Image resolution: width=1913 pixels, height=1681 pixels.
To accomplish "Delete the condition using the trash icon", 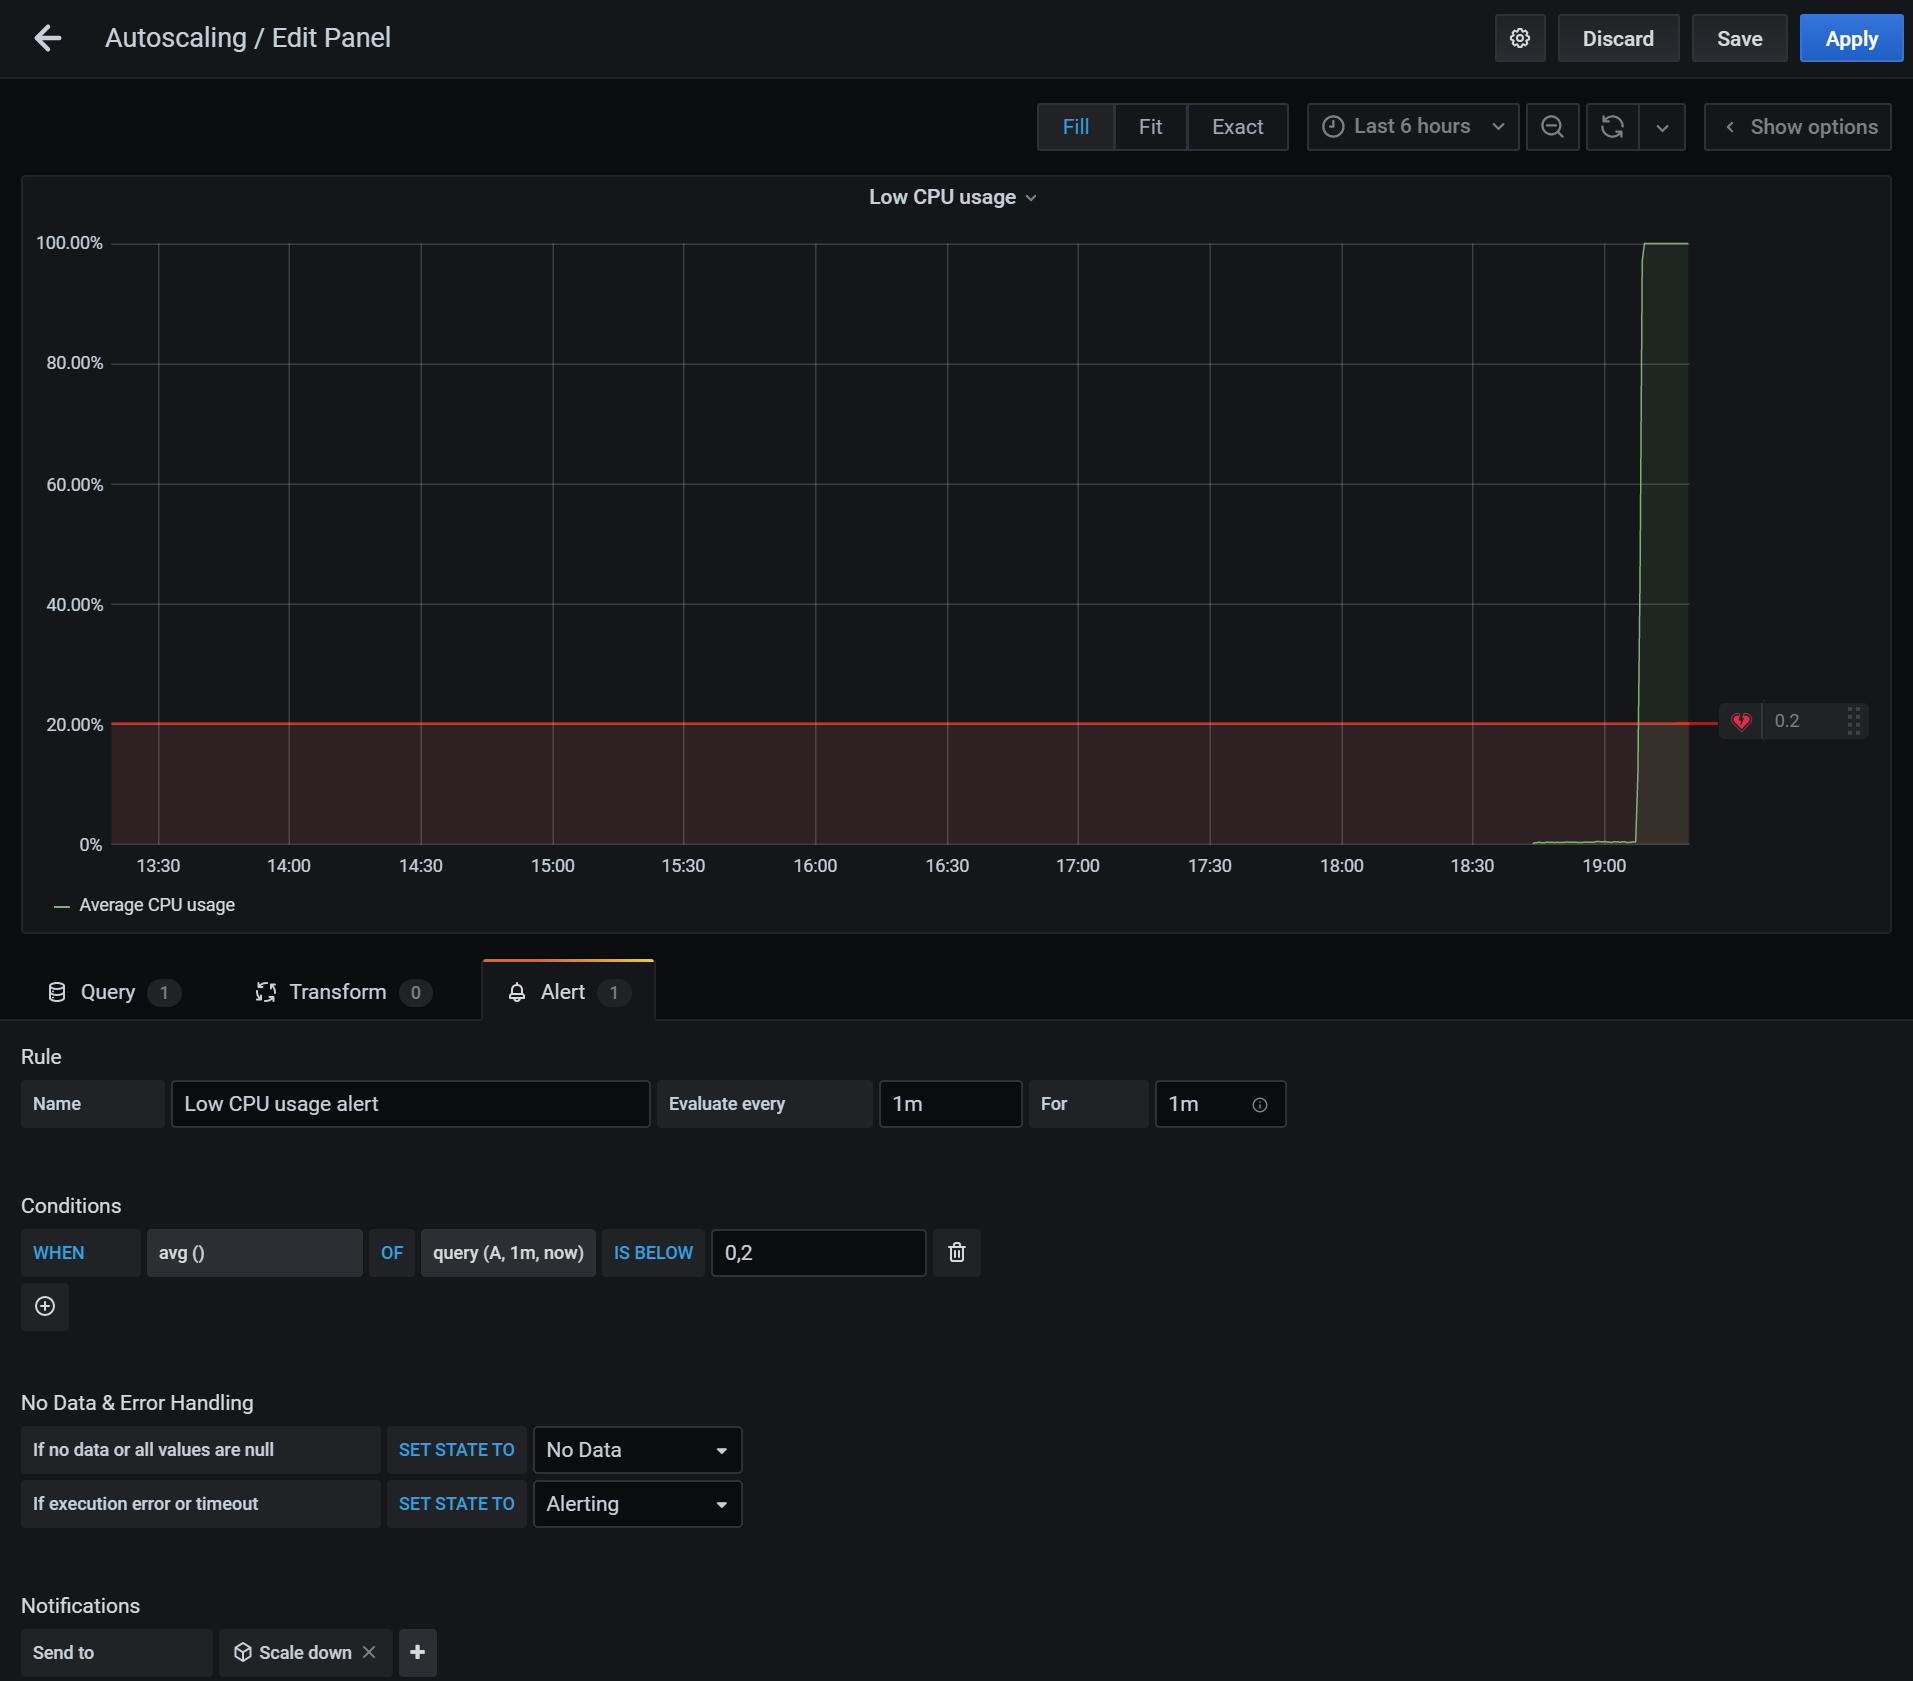I will 956,1253.
